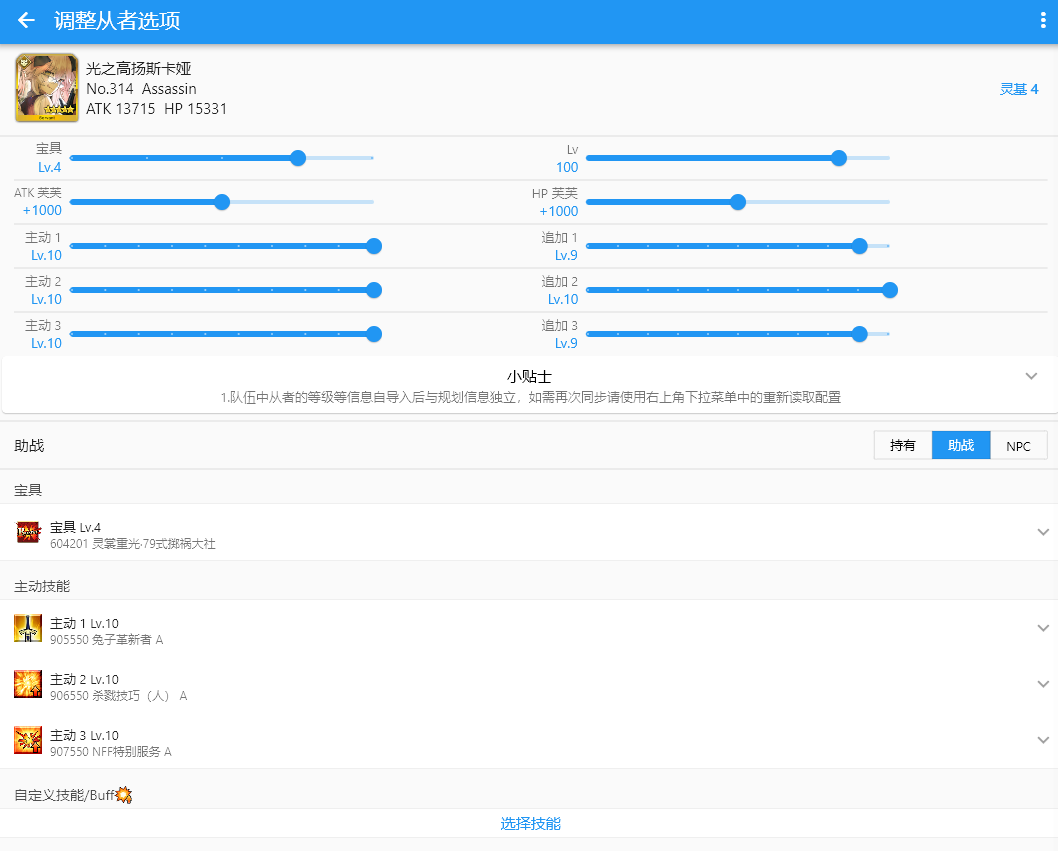
Task: Adjust the 宝具 Lv.4 slider
Action: 221,158
